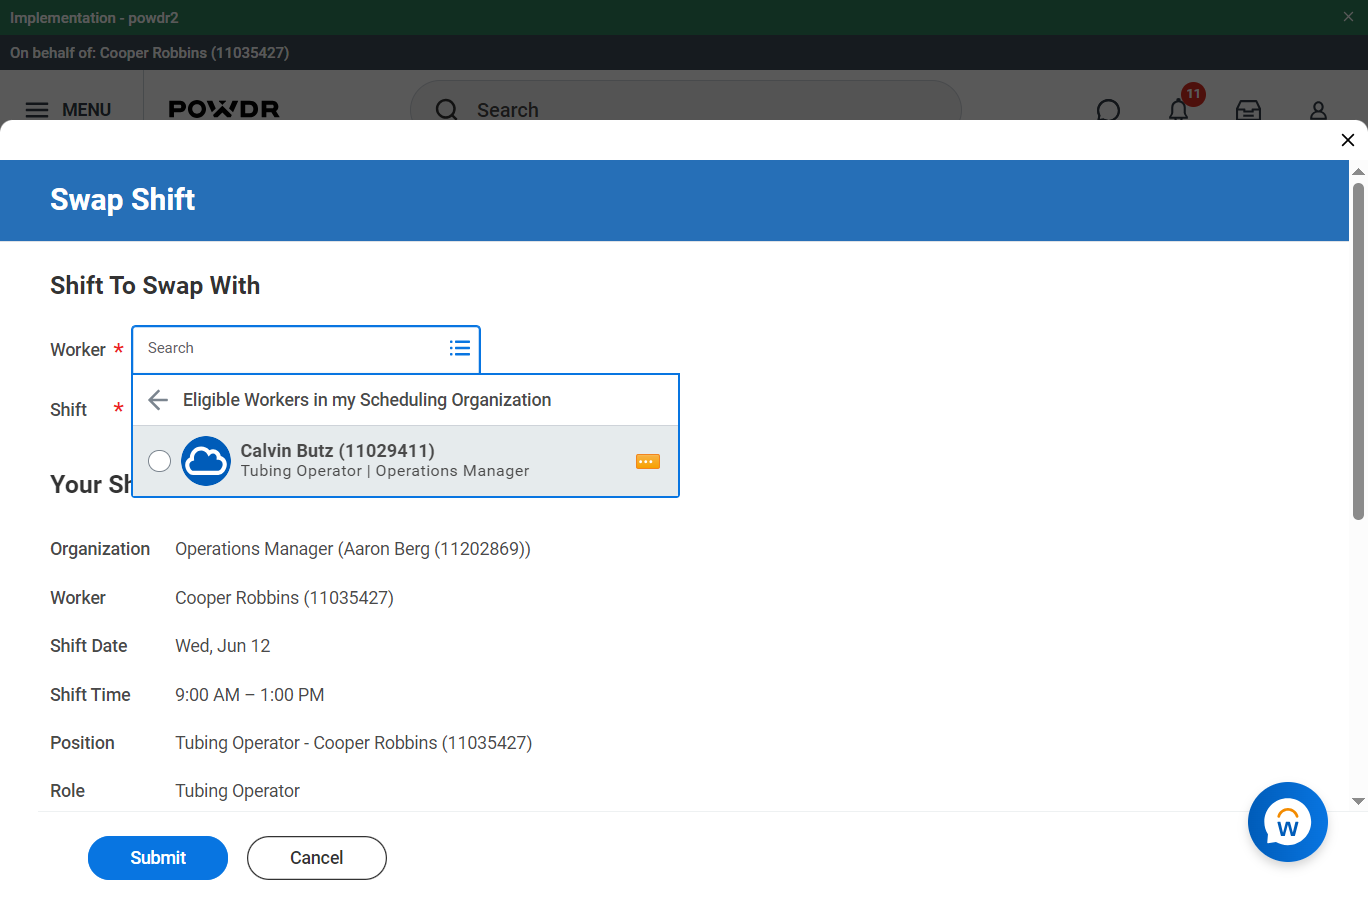The image size is (1368, 902).
Task: Go back with the left arrow icon
Action: click(158, 400)
